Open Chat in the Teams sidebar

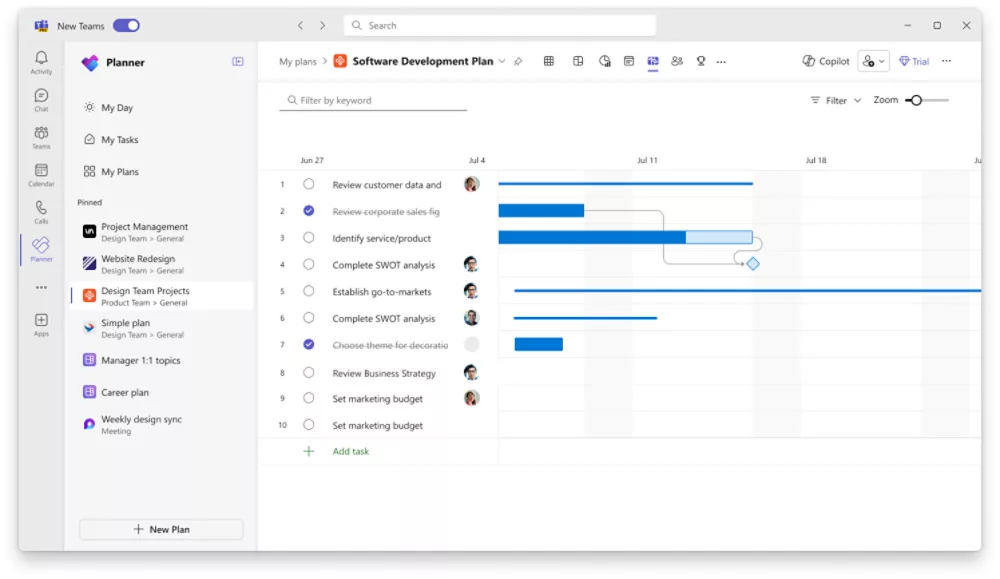(x=41, y=100)
